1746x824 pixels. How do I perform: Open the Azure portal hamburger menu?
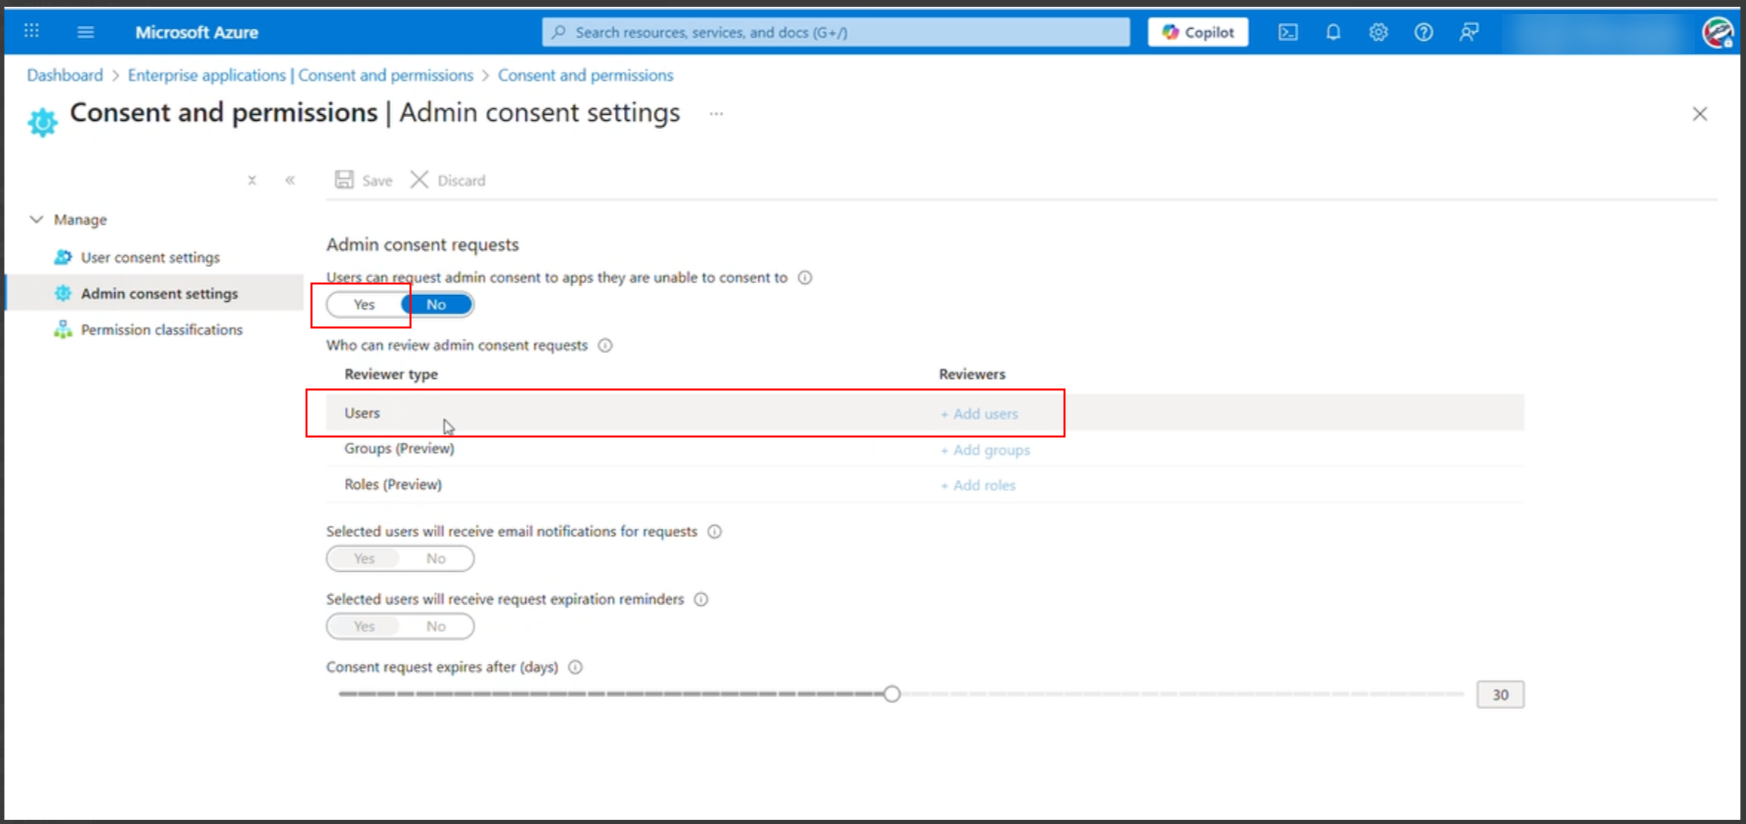(x=86, y=32)
